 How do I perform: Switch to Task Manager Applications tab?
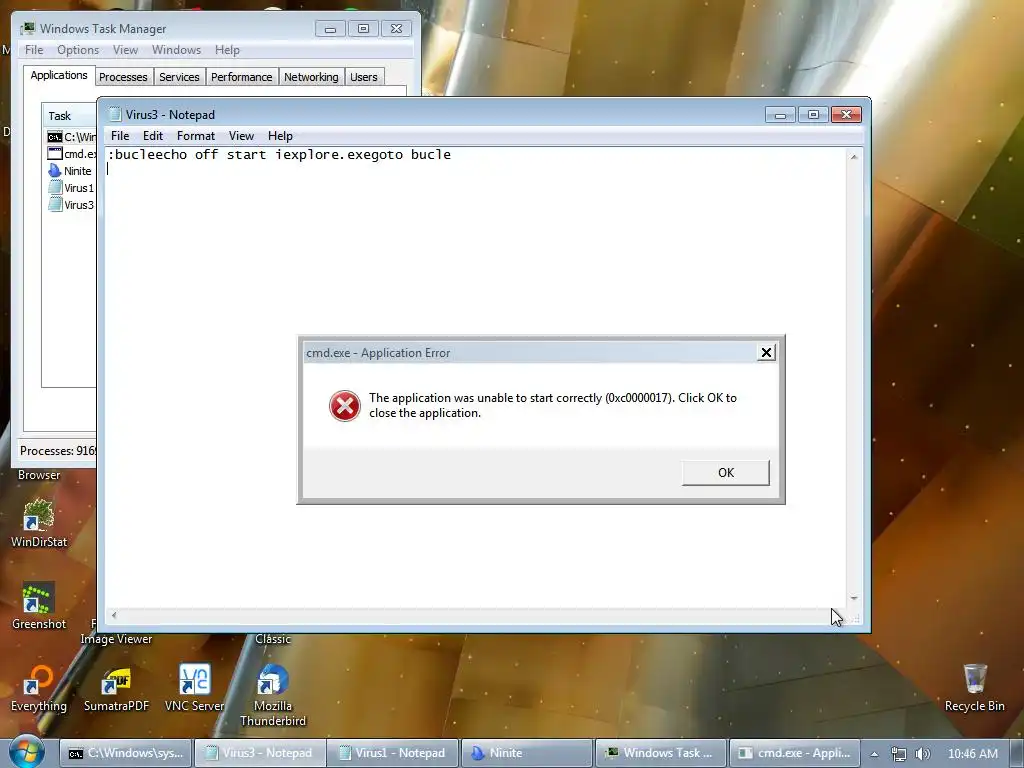(x=59, y=75)
